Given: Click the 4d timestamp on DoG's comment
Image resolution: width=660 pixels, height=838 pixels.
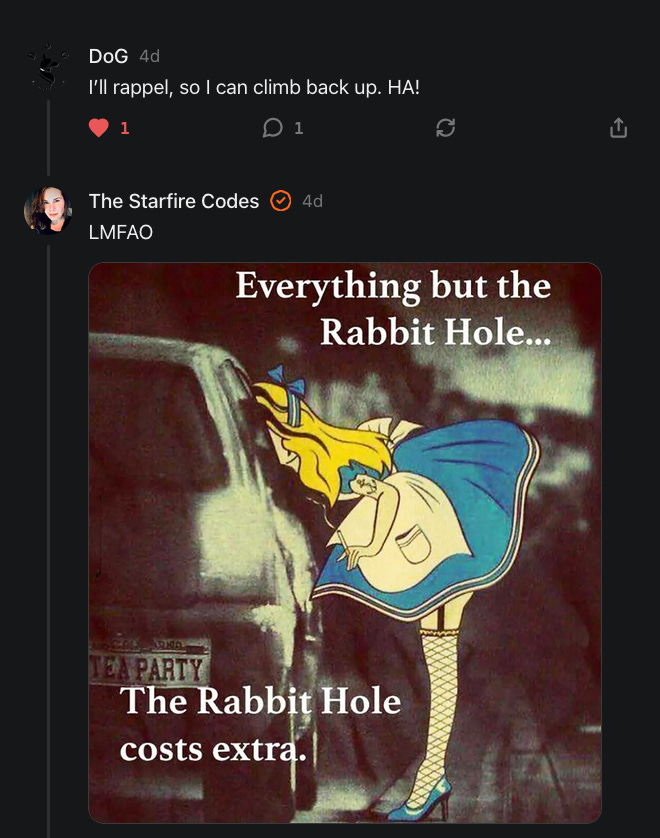Looking at the screenshot, I should tap(149, 56).
